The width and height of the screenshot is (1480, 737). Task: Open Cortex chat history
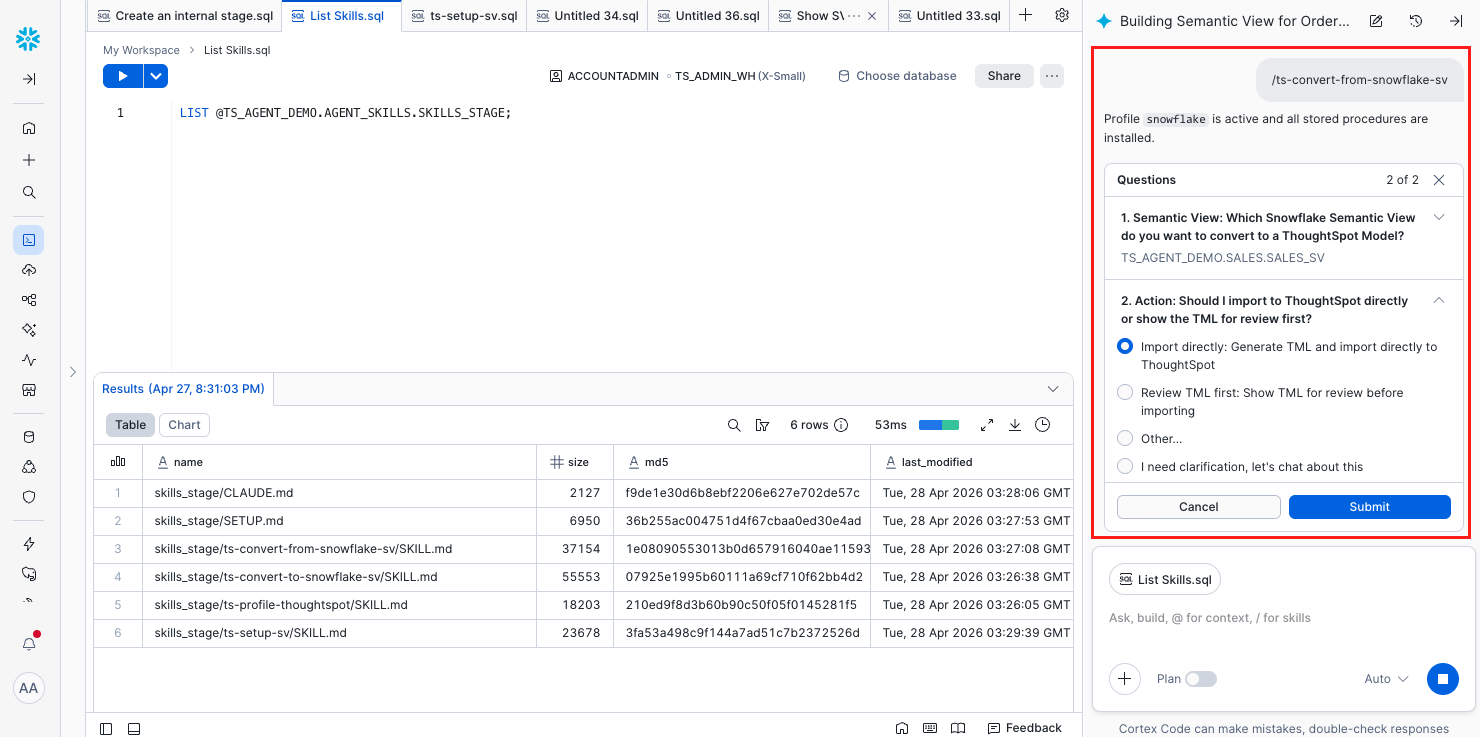[1416, 21]
